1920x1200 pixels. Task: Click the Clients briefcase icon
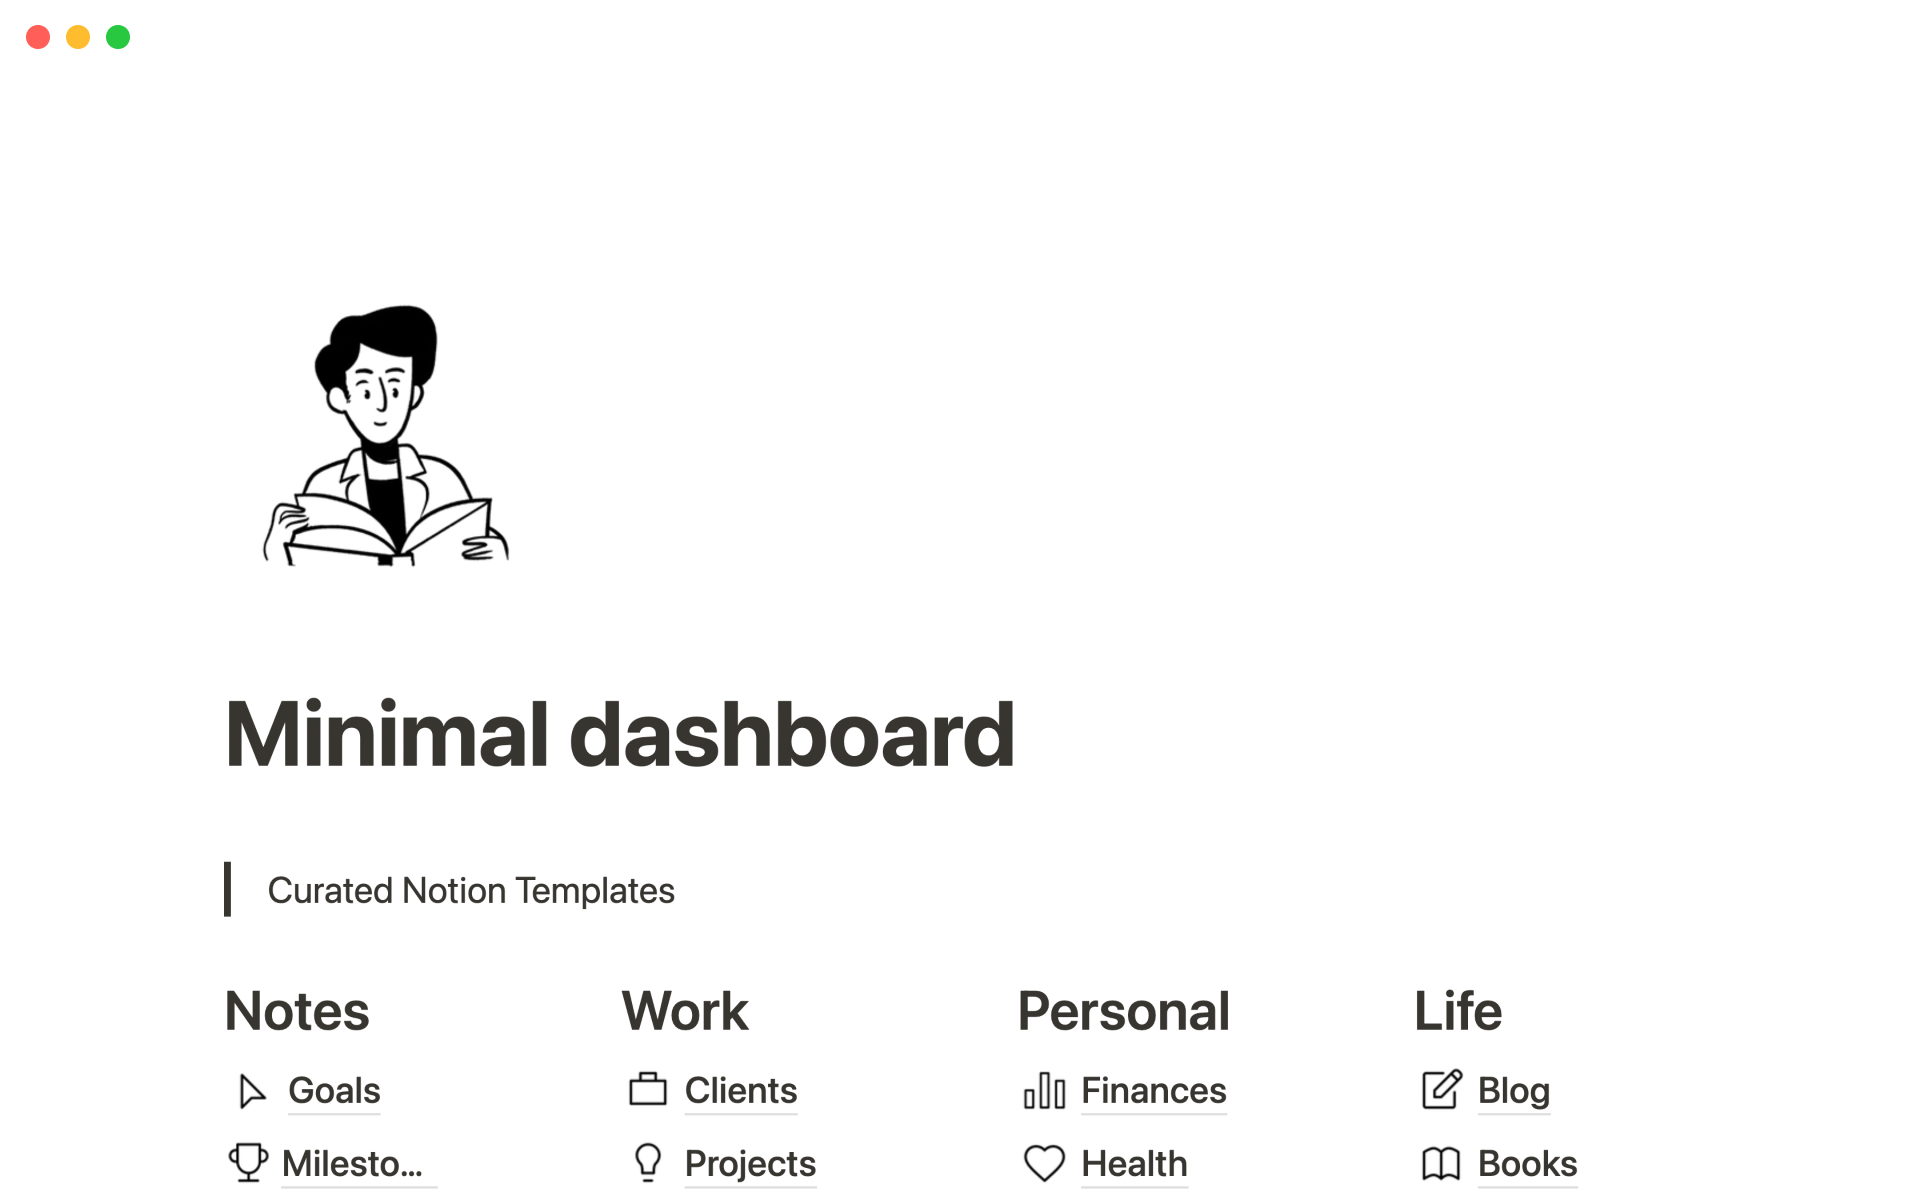tap(646, 1089)
